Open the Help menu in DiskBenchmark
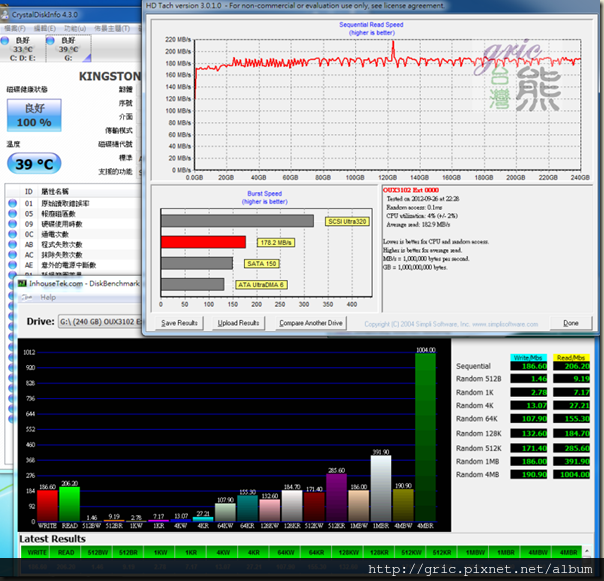This screenshot has height=581, width=604. click(x=48, y=297)
